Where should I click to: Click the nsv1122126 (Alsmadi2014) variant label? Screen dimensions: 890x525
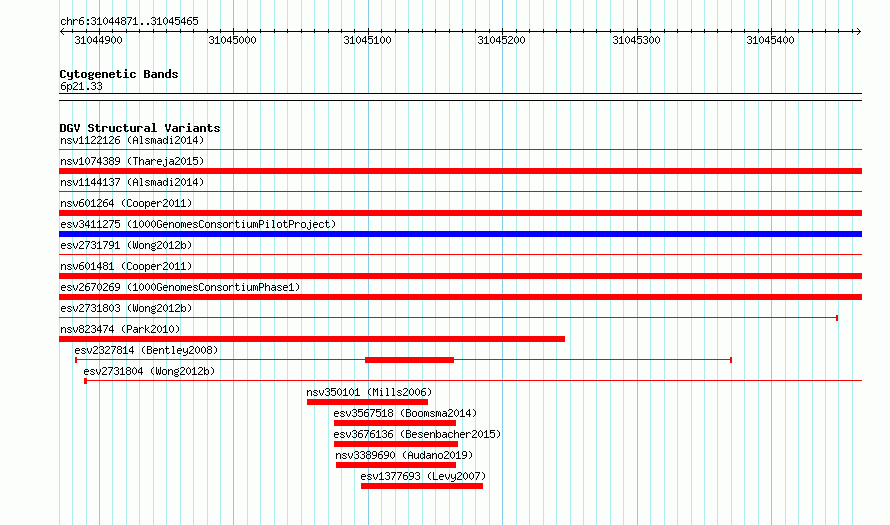click(132, 140)
